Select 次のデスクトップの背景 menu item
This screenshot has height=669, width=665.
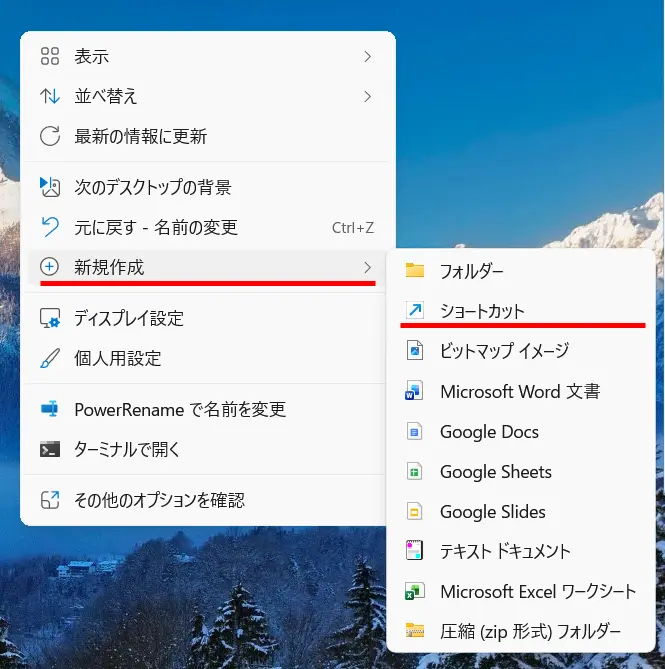(x=208, y=187)
